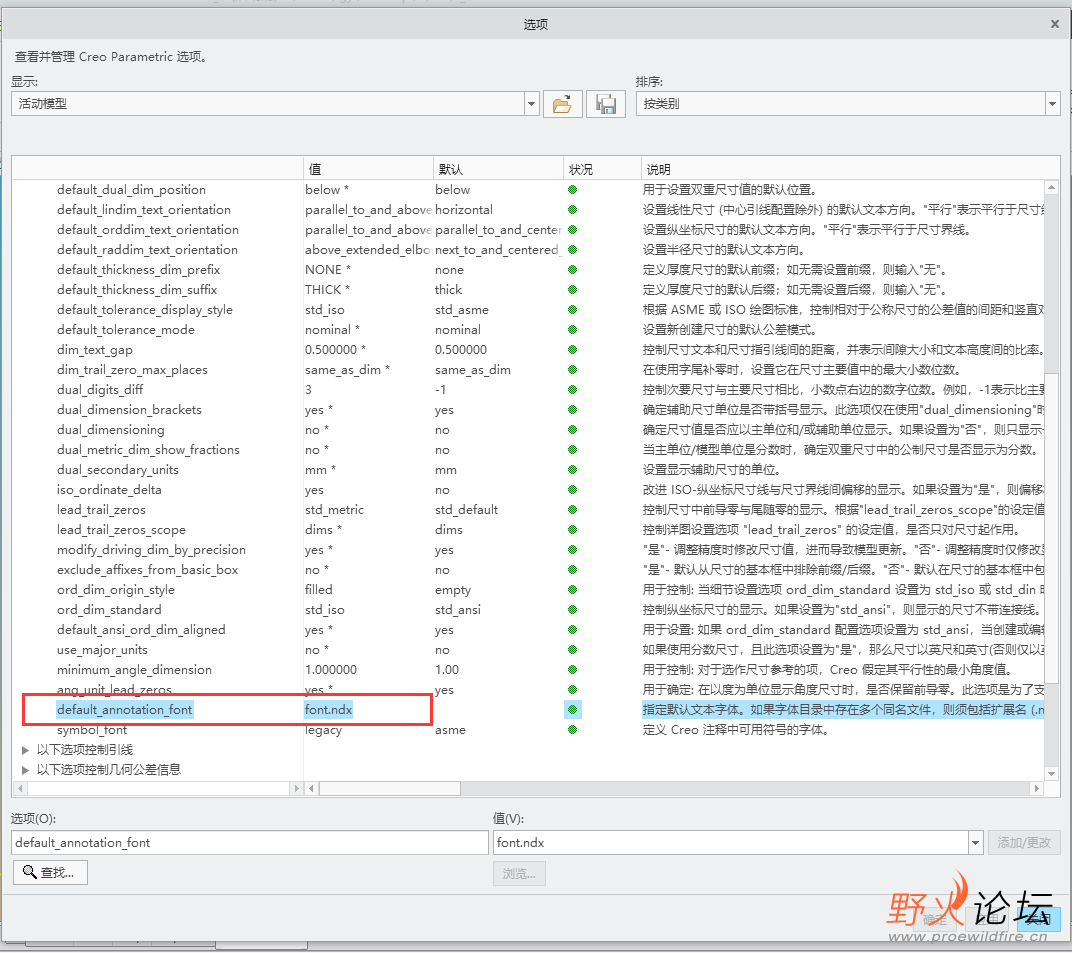
Task: Close the 选项 dialog
Action: coord(1055,24)
